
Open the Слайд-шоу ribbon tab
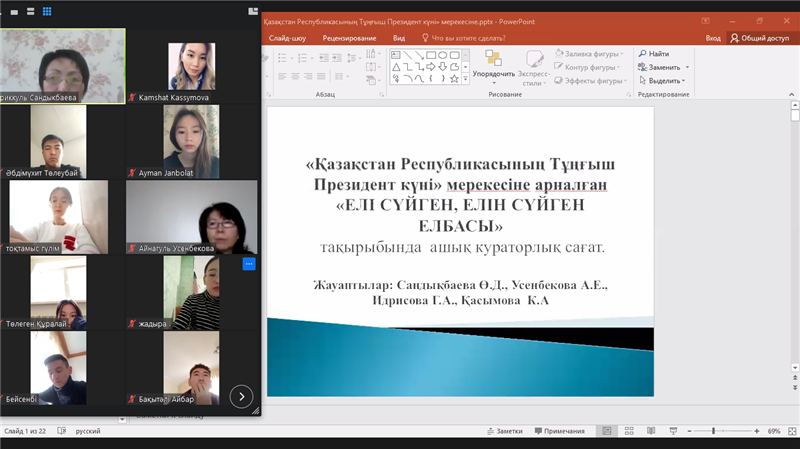tap(288, 38)
